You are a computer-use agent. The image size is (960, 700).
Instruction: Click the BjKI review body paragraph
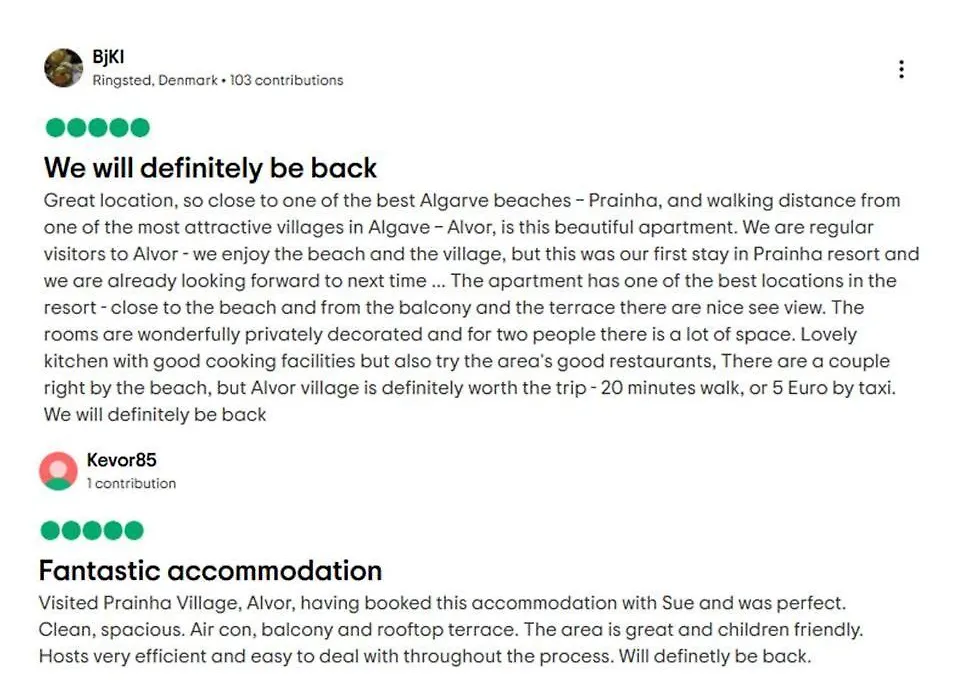pyautogui.click(x=481, y=307)
